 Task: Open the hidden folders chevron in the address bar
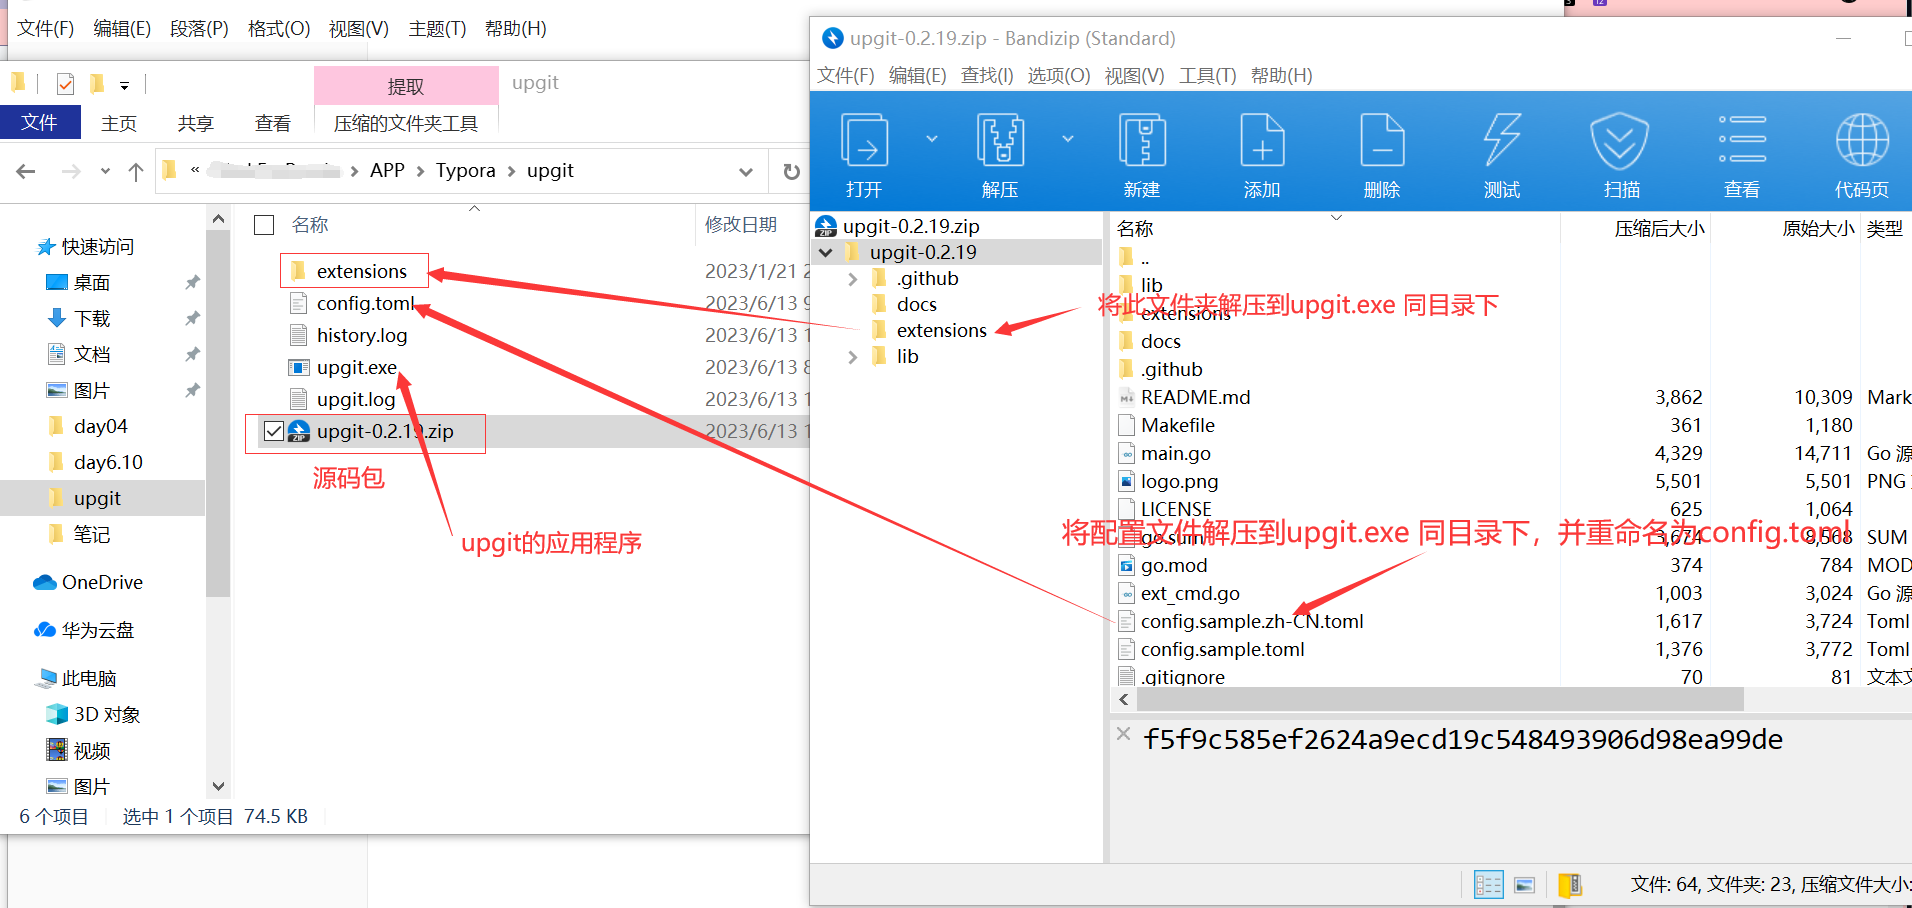(x=195, y=170)
